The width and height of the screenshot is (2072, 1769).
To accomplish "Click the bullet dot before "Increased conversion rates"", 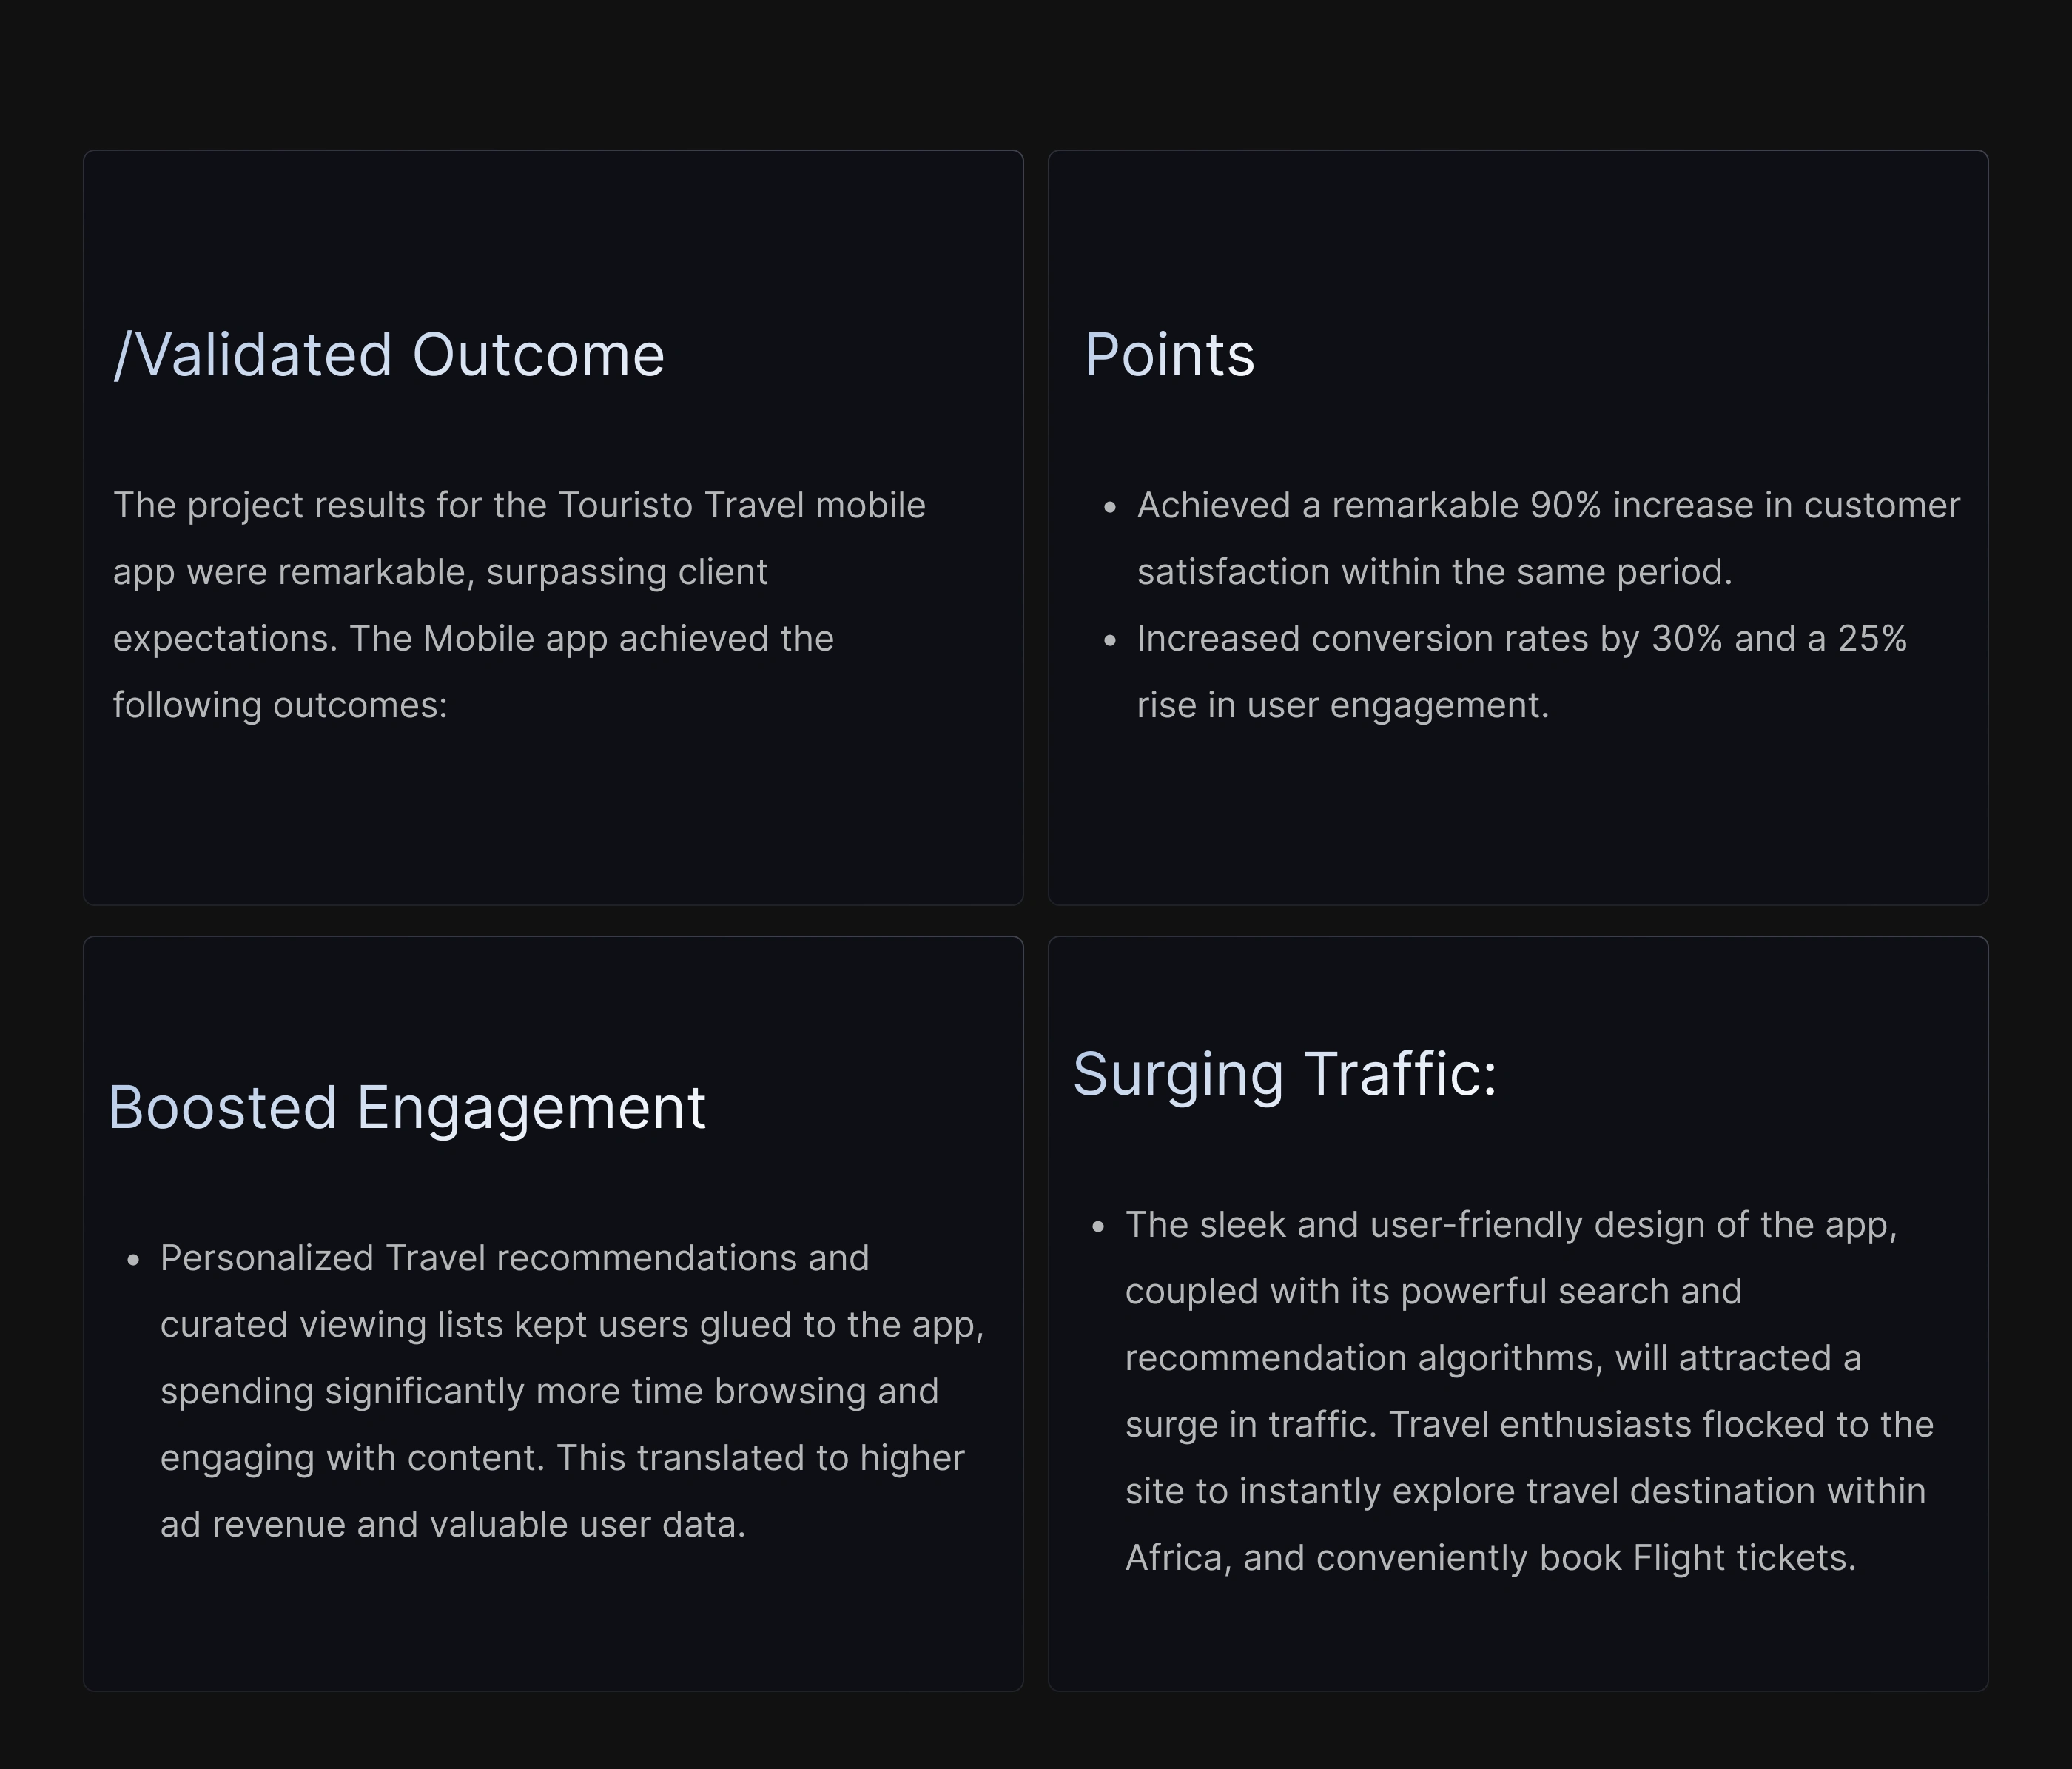I will coord(1109,641).
